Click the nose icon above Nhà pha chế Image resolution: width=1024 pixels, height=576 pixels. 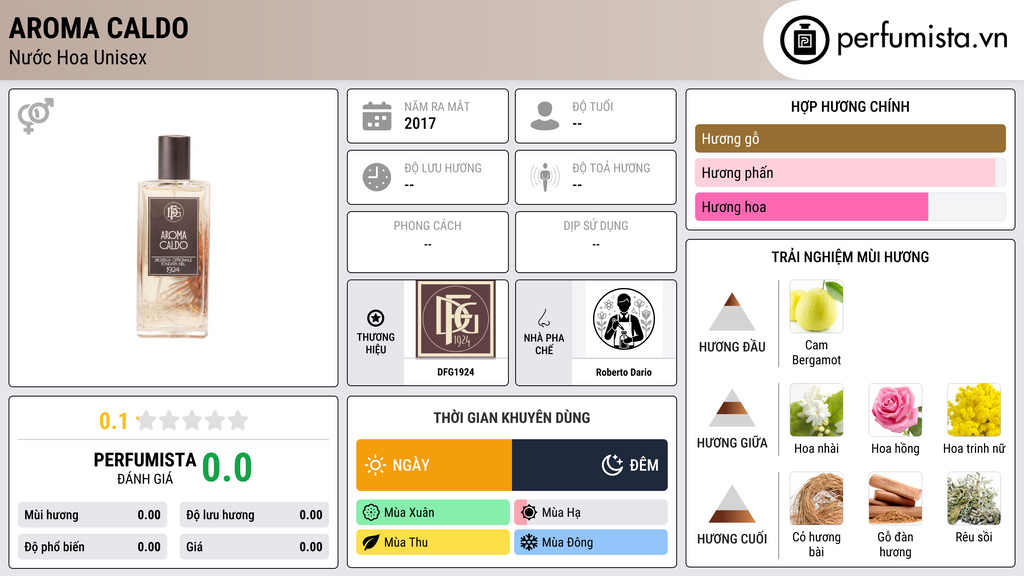543,318
